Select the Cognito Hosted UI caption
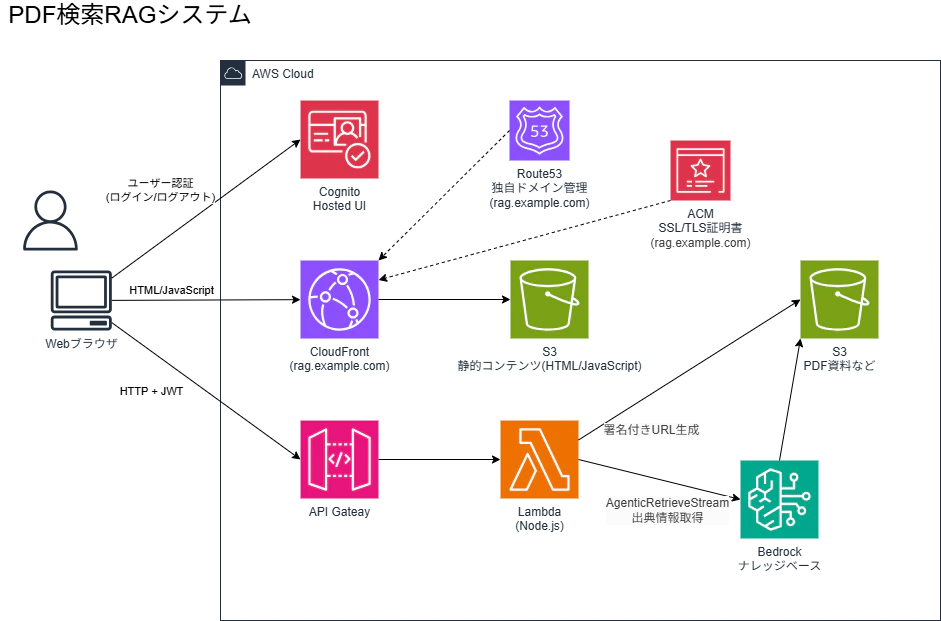 (x=339, y=199)
